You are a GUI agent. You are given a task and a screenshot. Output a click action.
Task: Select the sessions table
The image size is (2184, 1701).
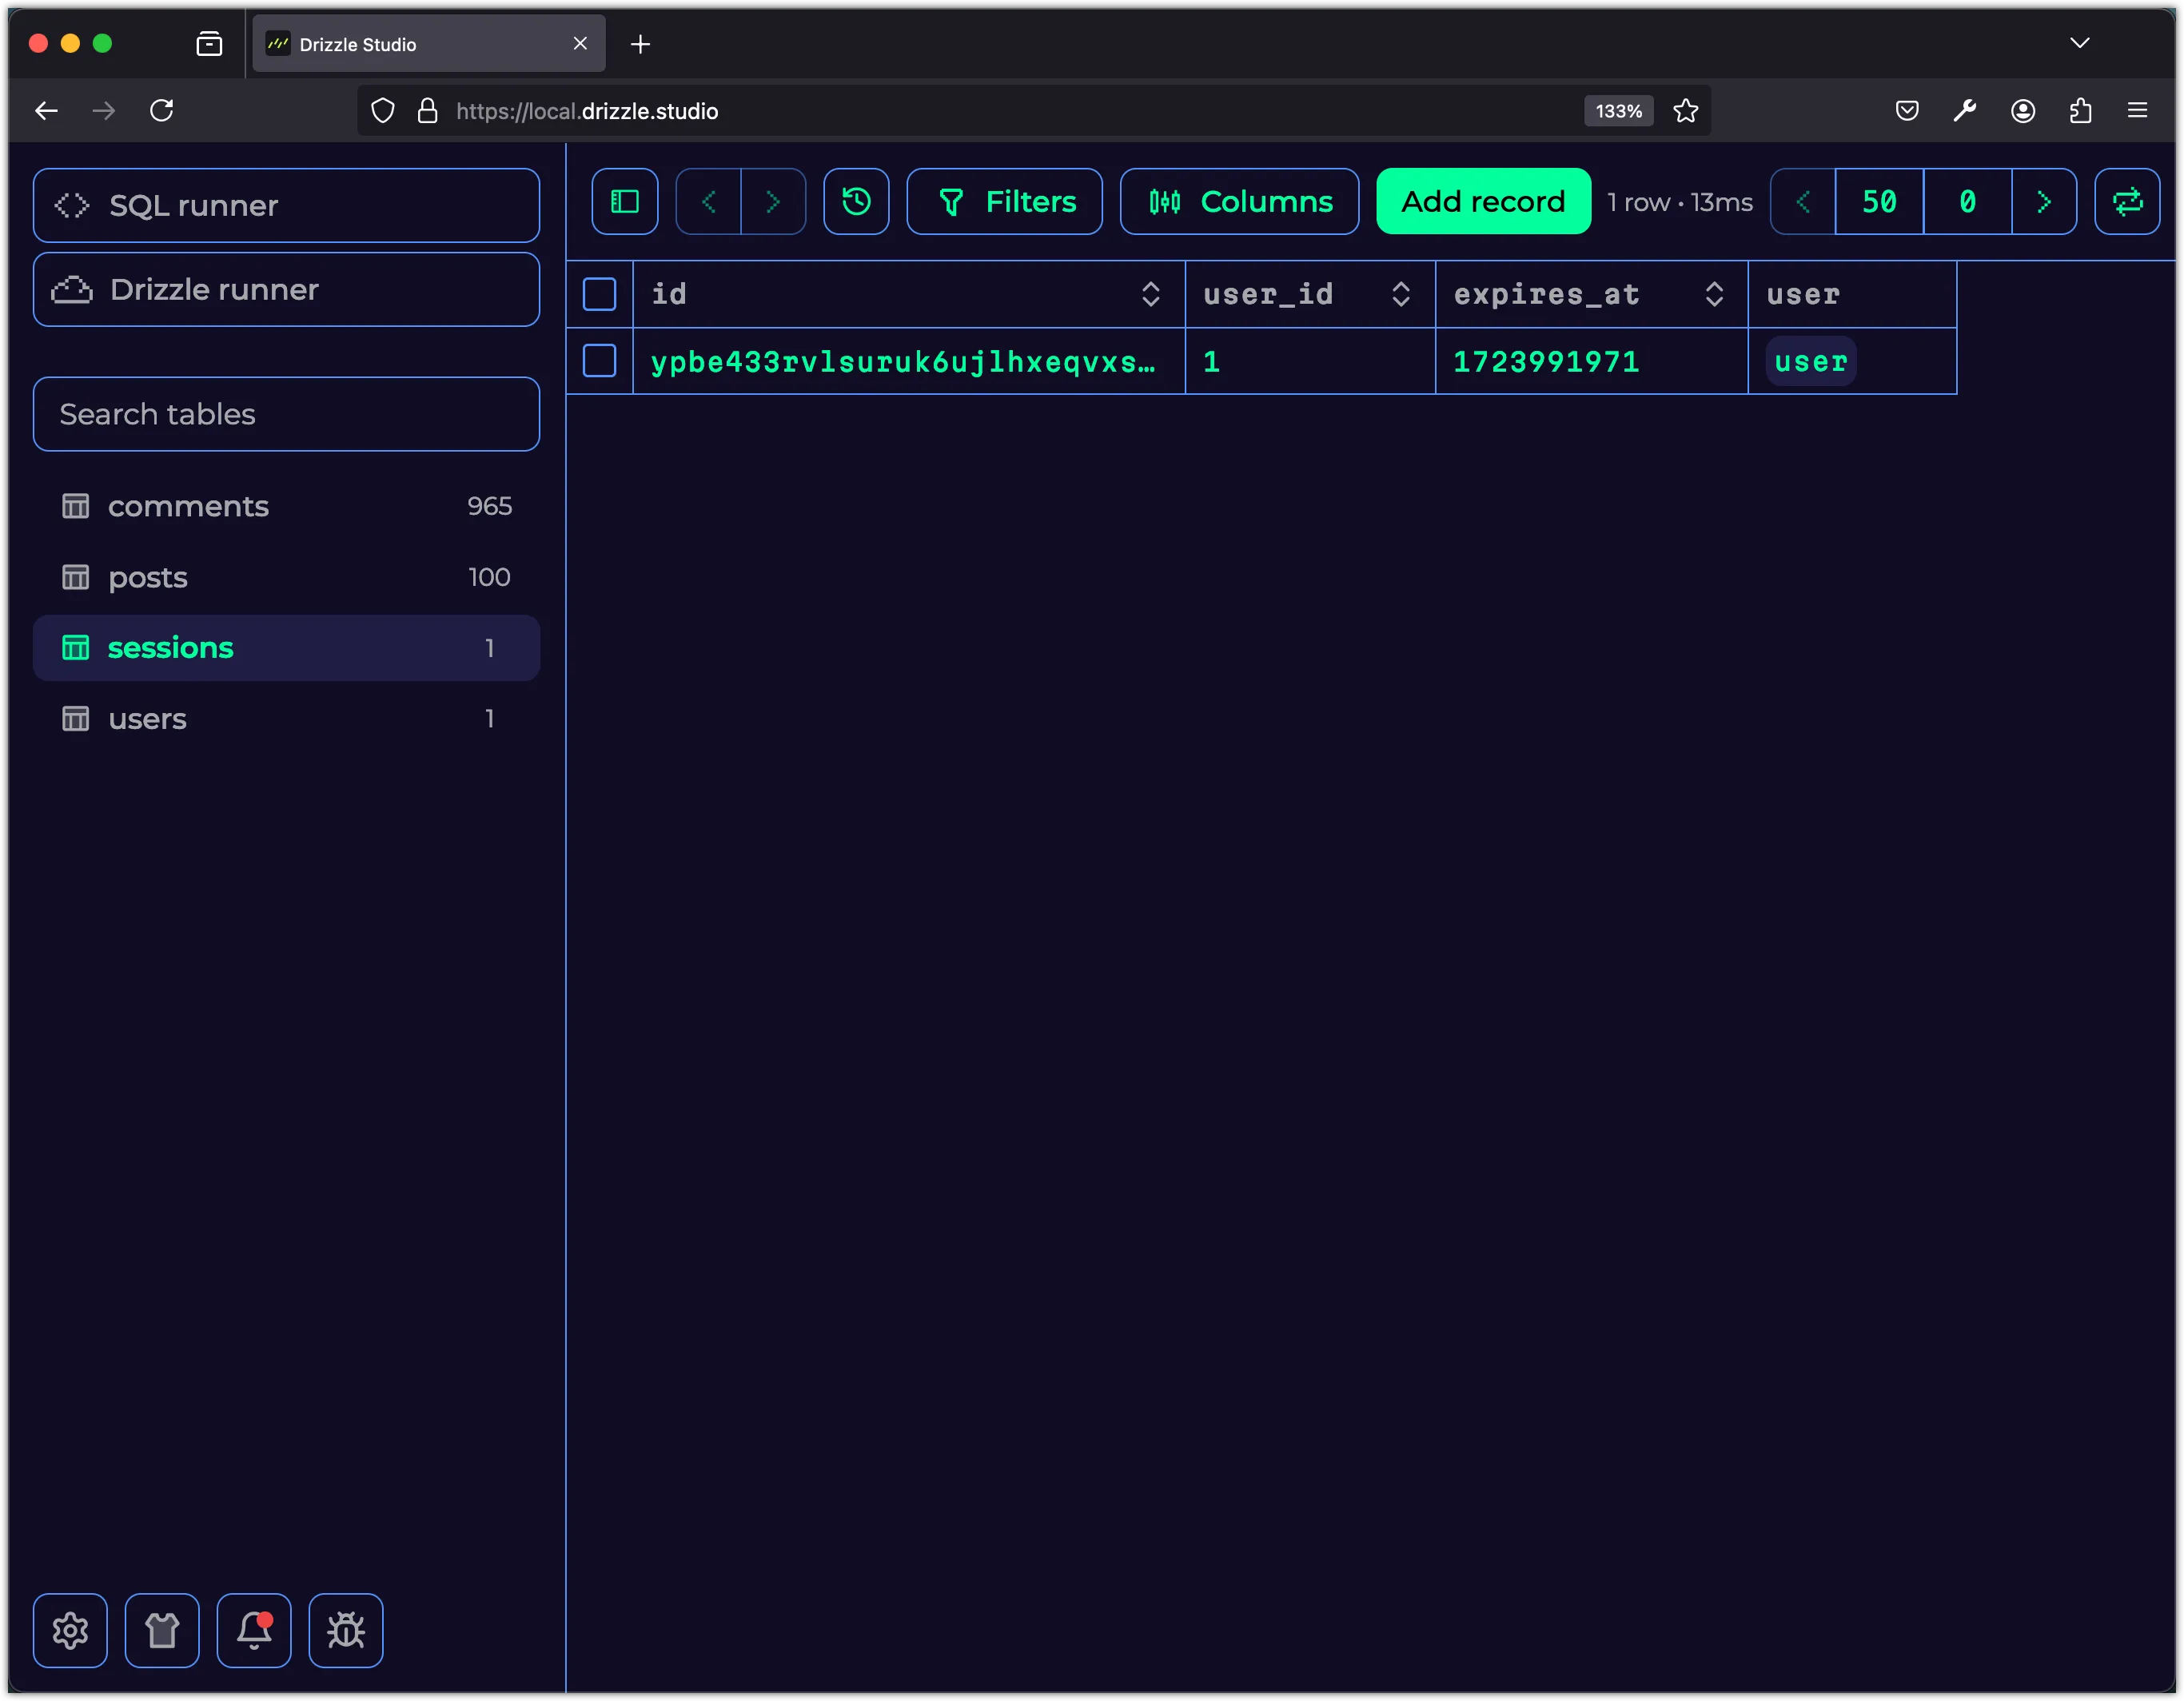(286, 648)
